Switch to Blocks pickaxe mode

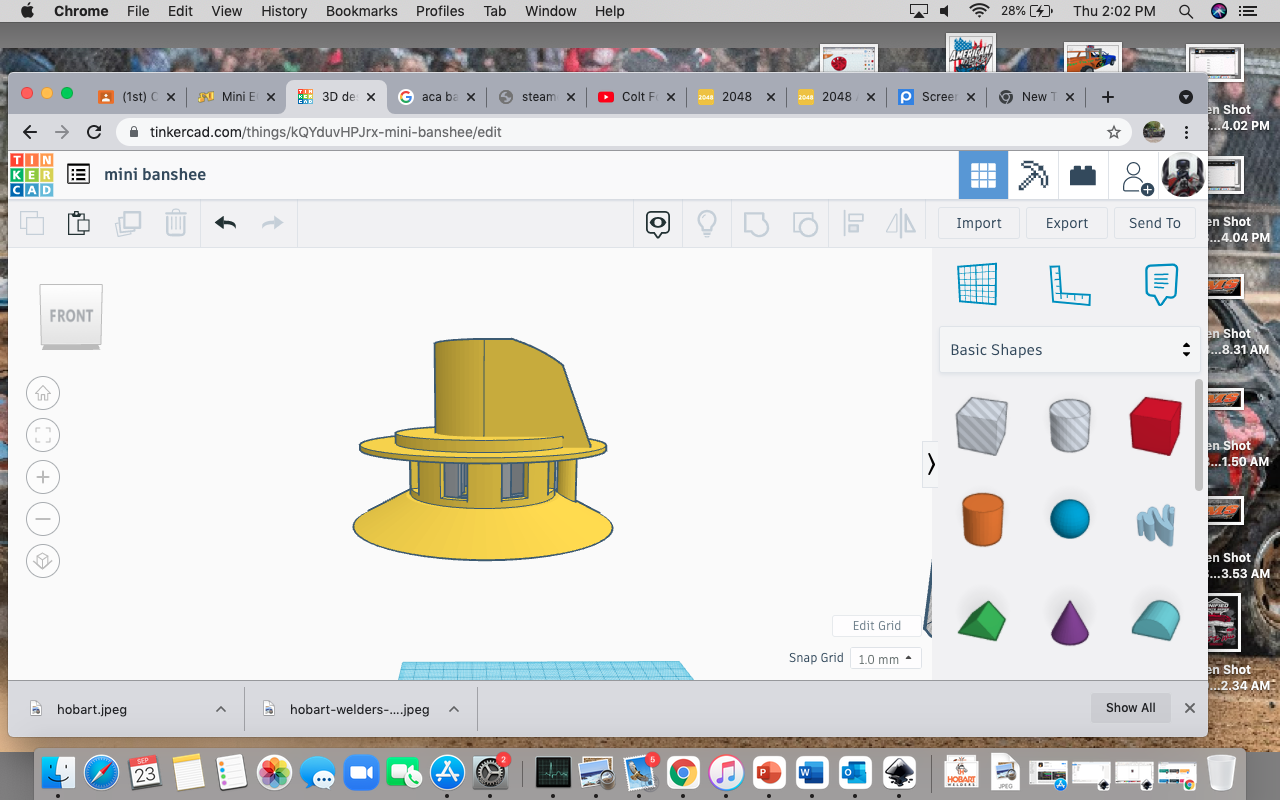point(1033,175)
